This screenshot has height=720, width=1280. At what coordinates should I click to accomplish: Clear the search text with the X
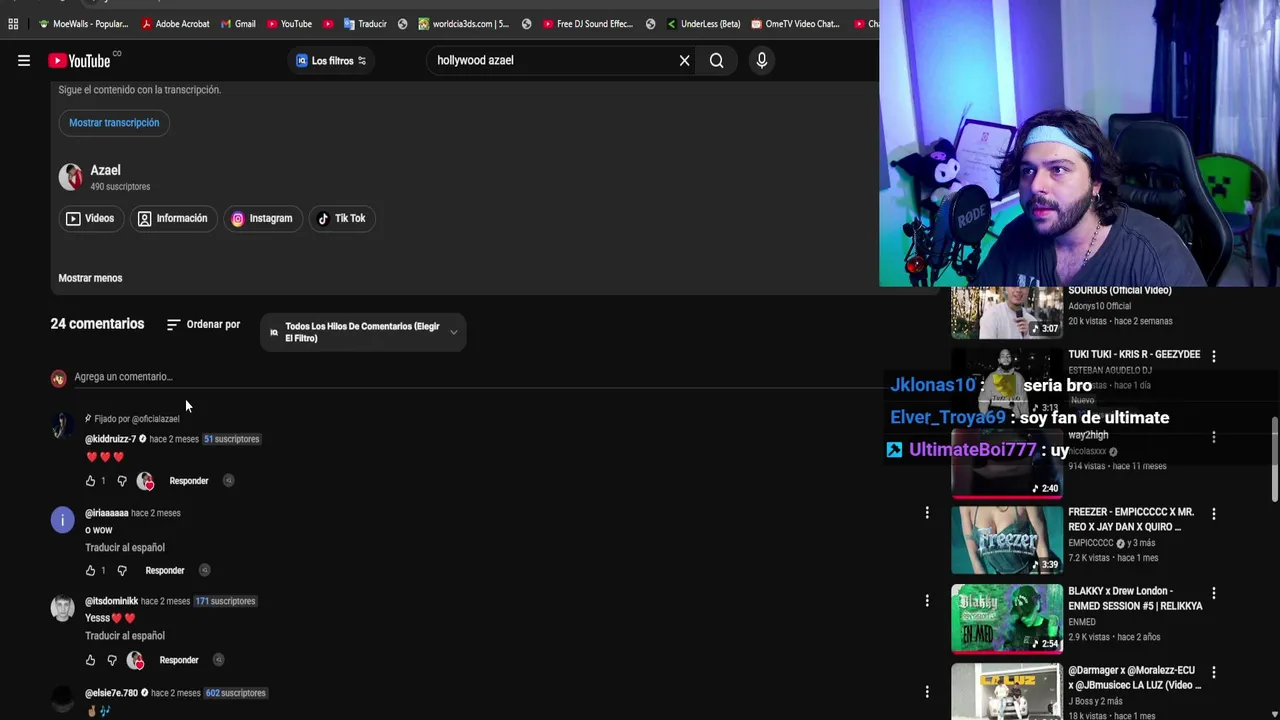(685, 61)
